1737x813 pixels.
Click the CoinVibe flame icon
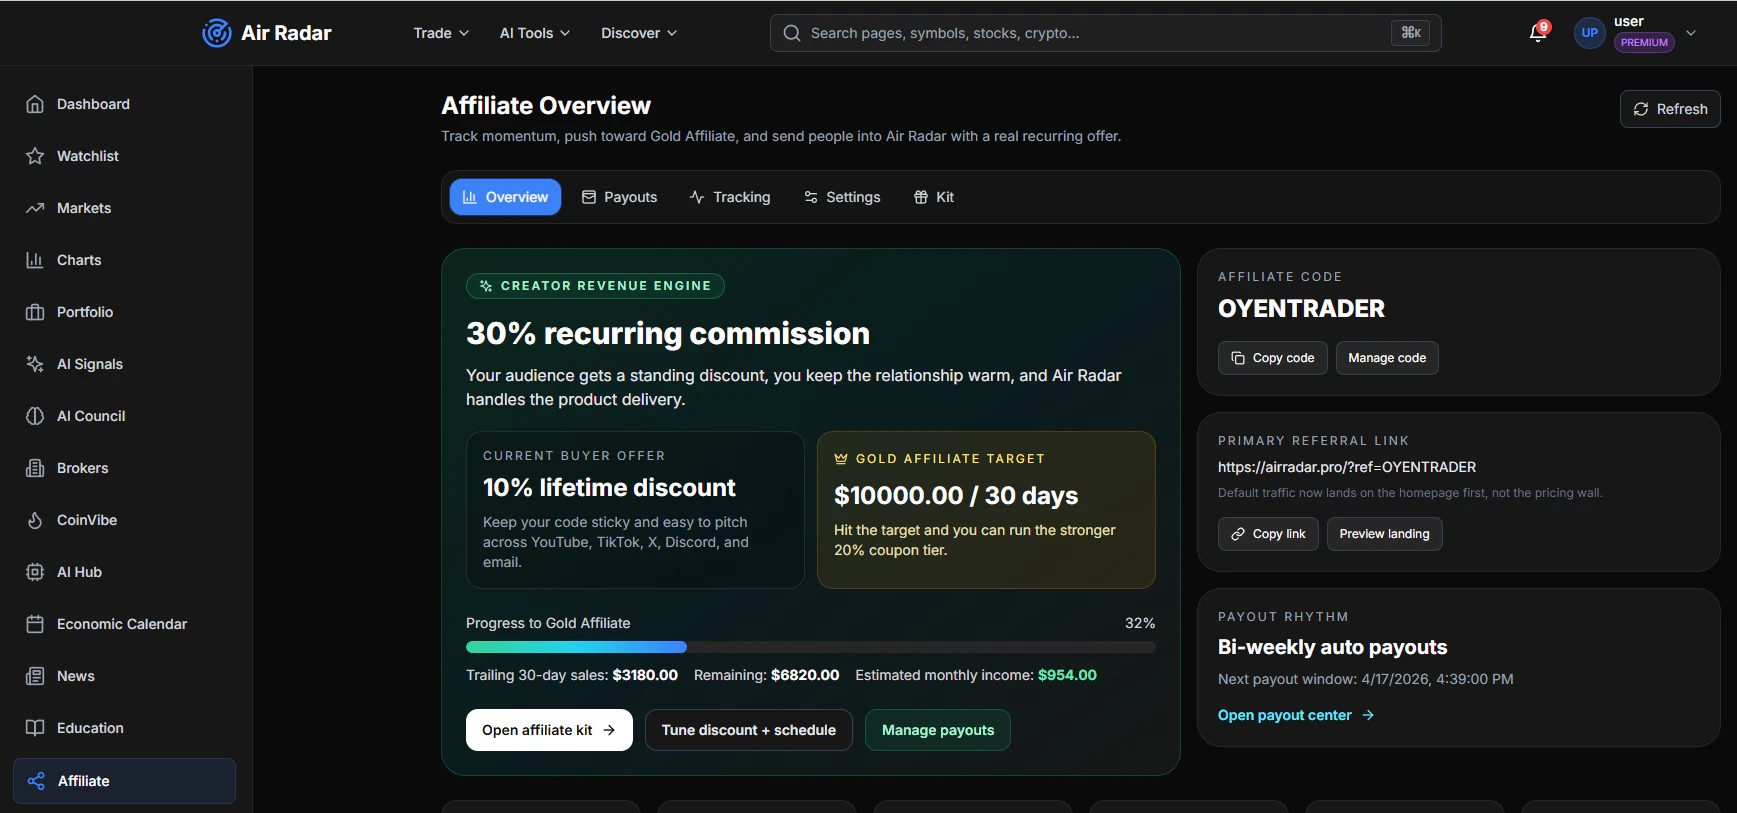pos(35,520)
